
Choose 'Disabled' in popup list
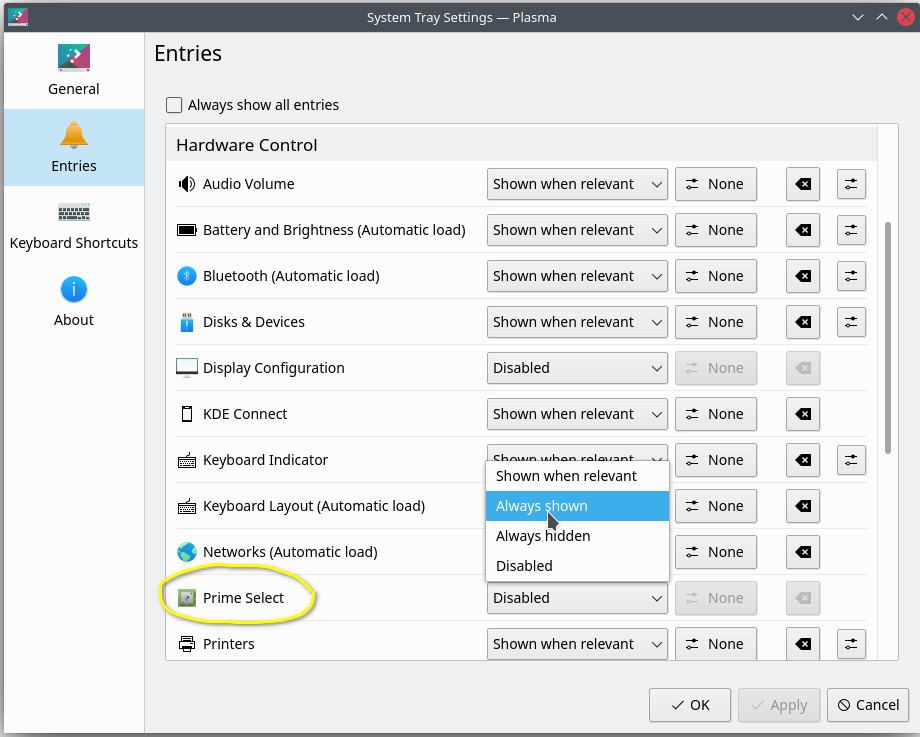(577, 566)
